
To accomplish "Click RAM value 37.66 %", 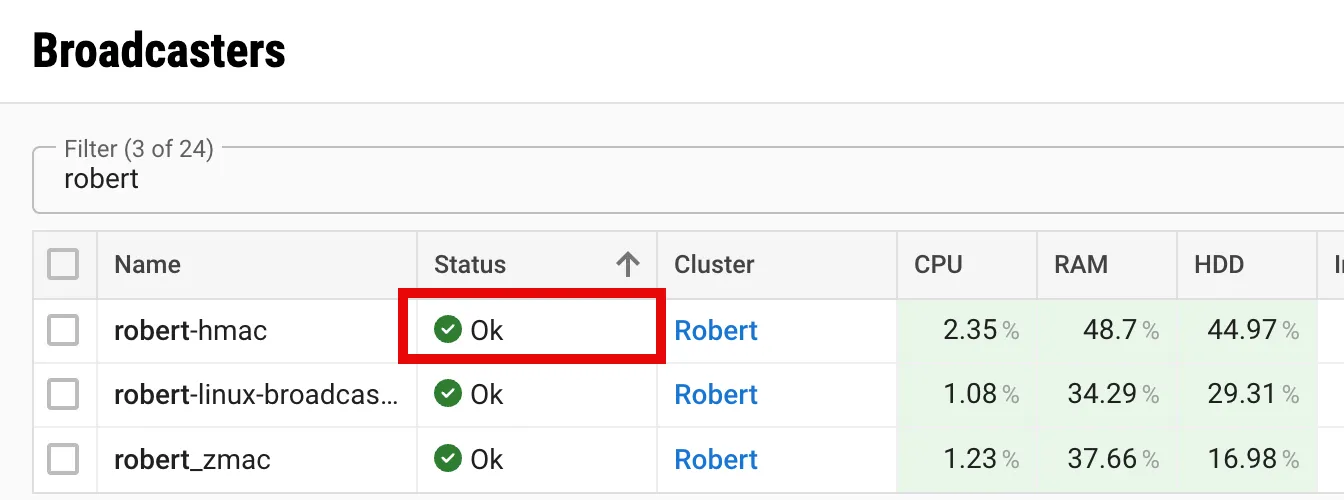I will [1114, 460].
